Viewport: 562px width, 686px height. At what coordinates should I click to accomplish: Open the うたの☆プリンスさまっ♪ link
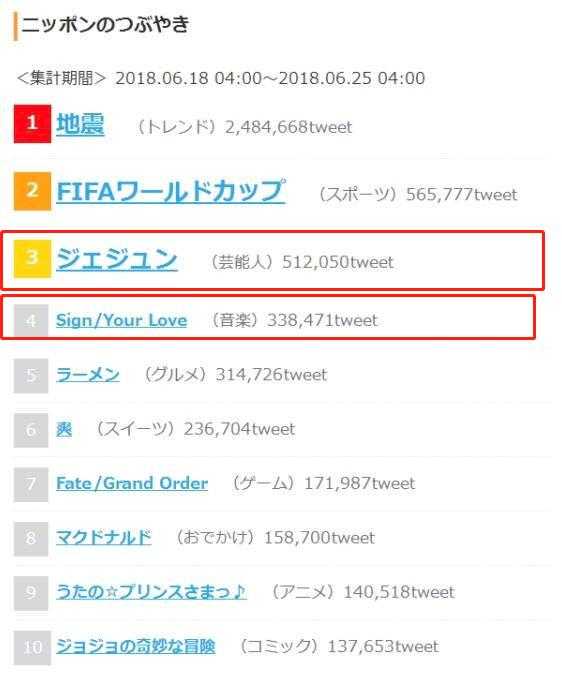point(151,592)
